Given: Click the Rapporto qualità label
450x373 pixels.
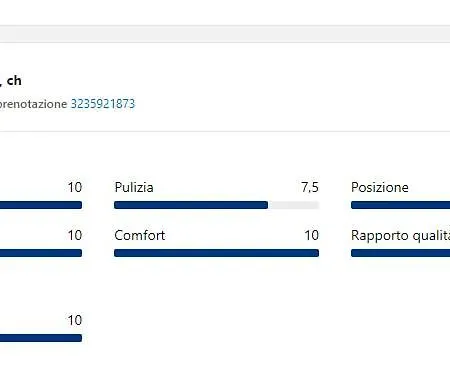Looking at the screenshot, I should (x=400, y=235).
